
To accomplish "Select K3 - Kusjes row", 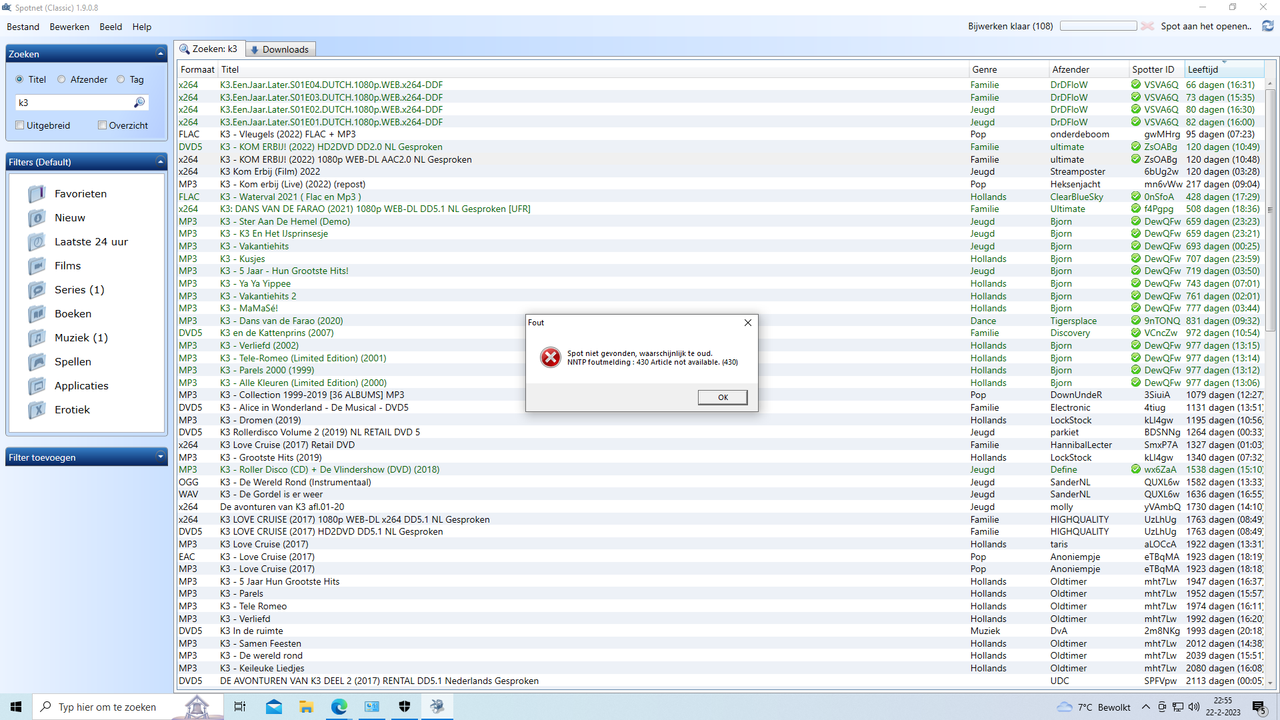I will click(x=722, y=259).
